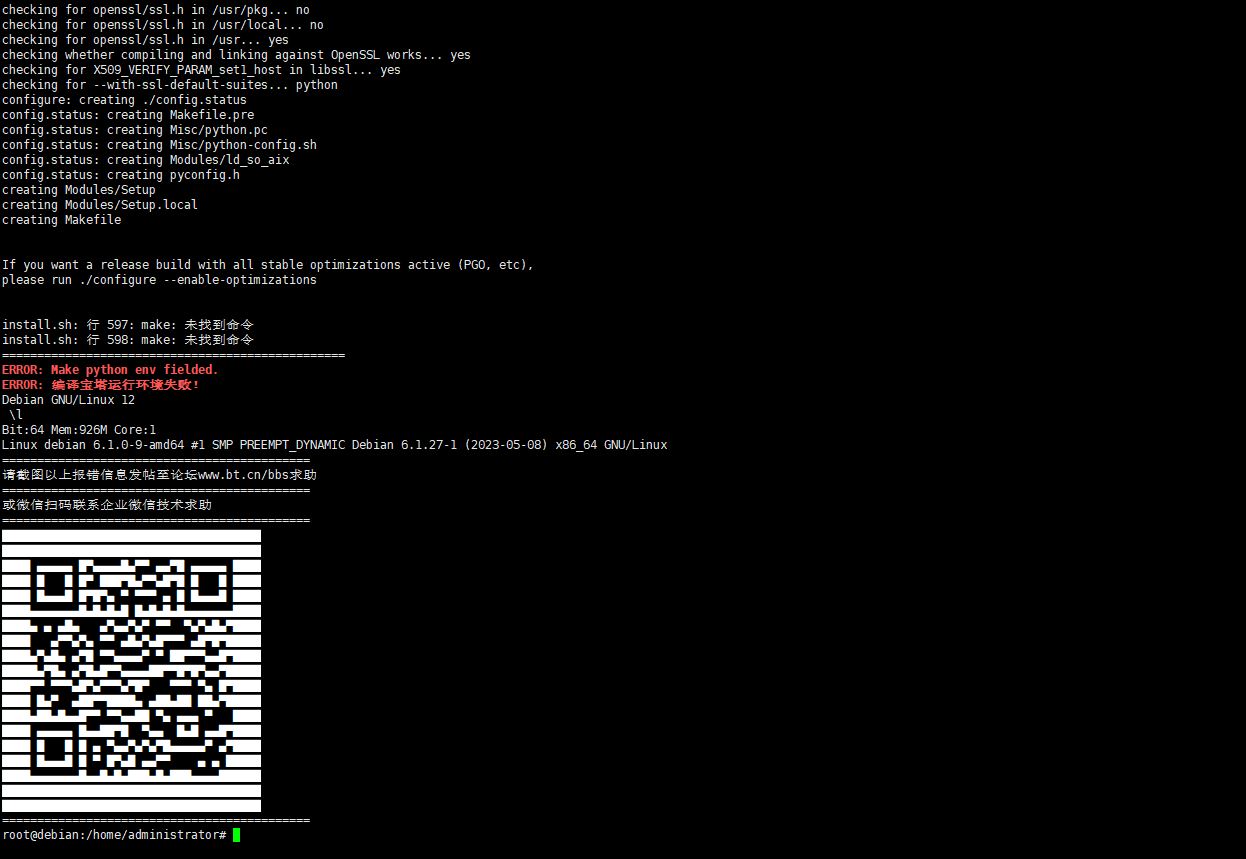Screen dimensions: 1246x859
Task: Click the root@debian shell prompt text
Action: (x=115, y=835)
